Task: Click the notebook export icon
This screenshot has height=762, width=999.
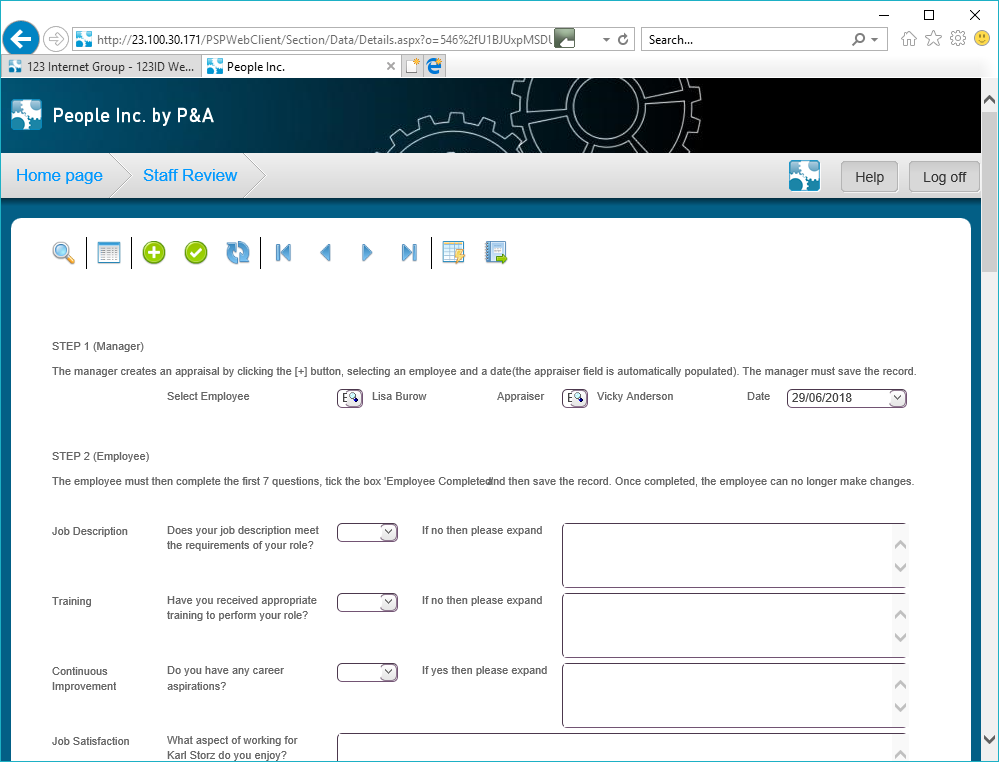Action: (496, 253)
